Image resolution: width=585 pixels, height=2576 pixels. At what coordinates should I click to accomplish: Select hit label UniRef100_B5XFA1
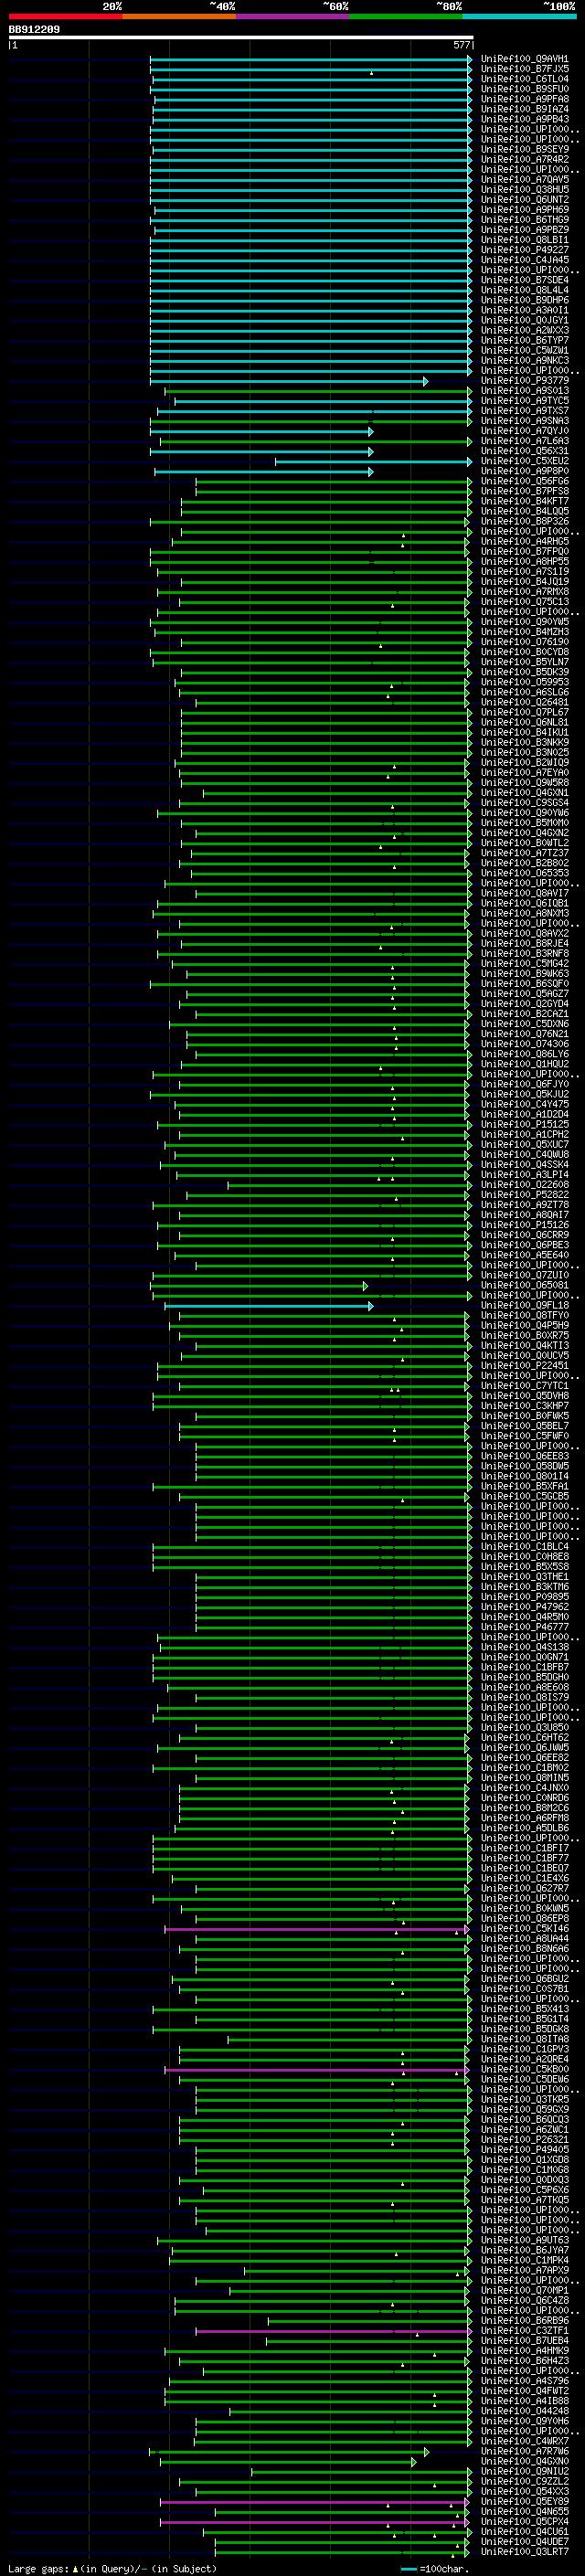[525, 1487]
